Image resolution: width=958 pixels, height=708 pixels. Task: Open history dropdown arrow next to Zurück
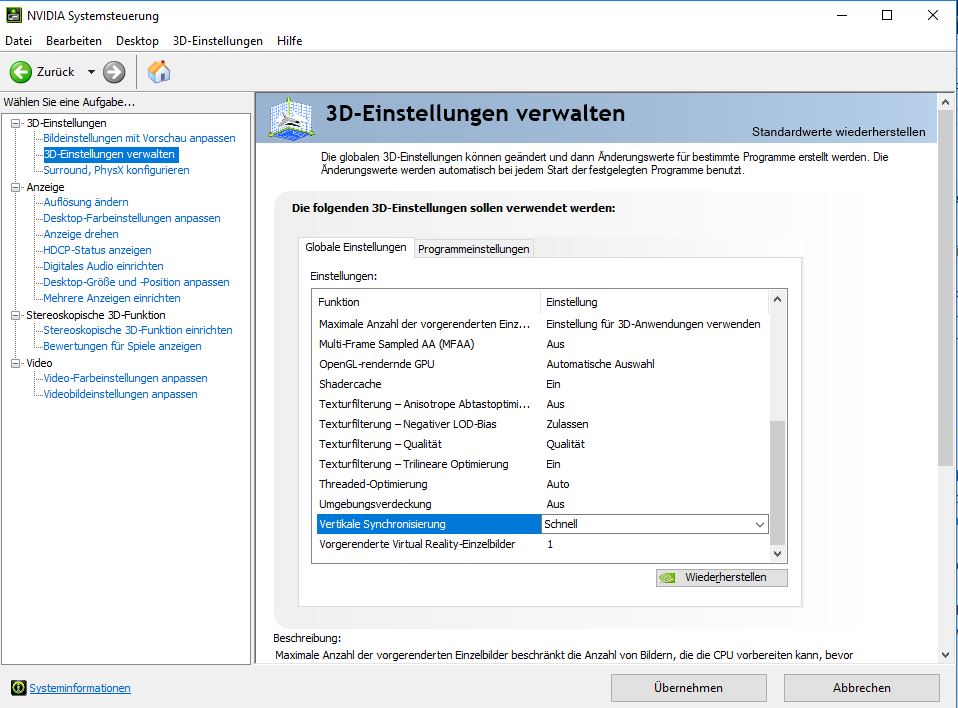click(x=91, y=72)
